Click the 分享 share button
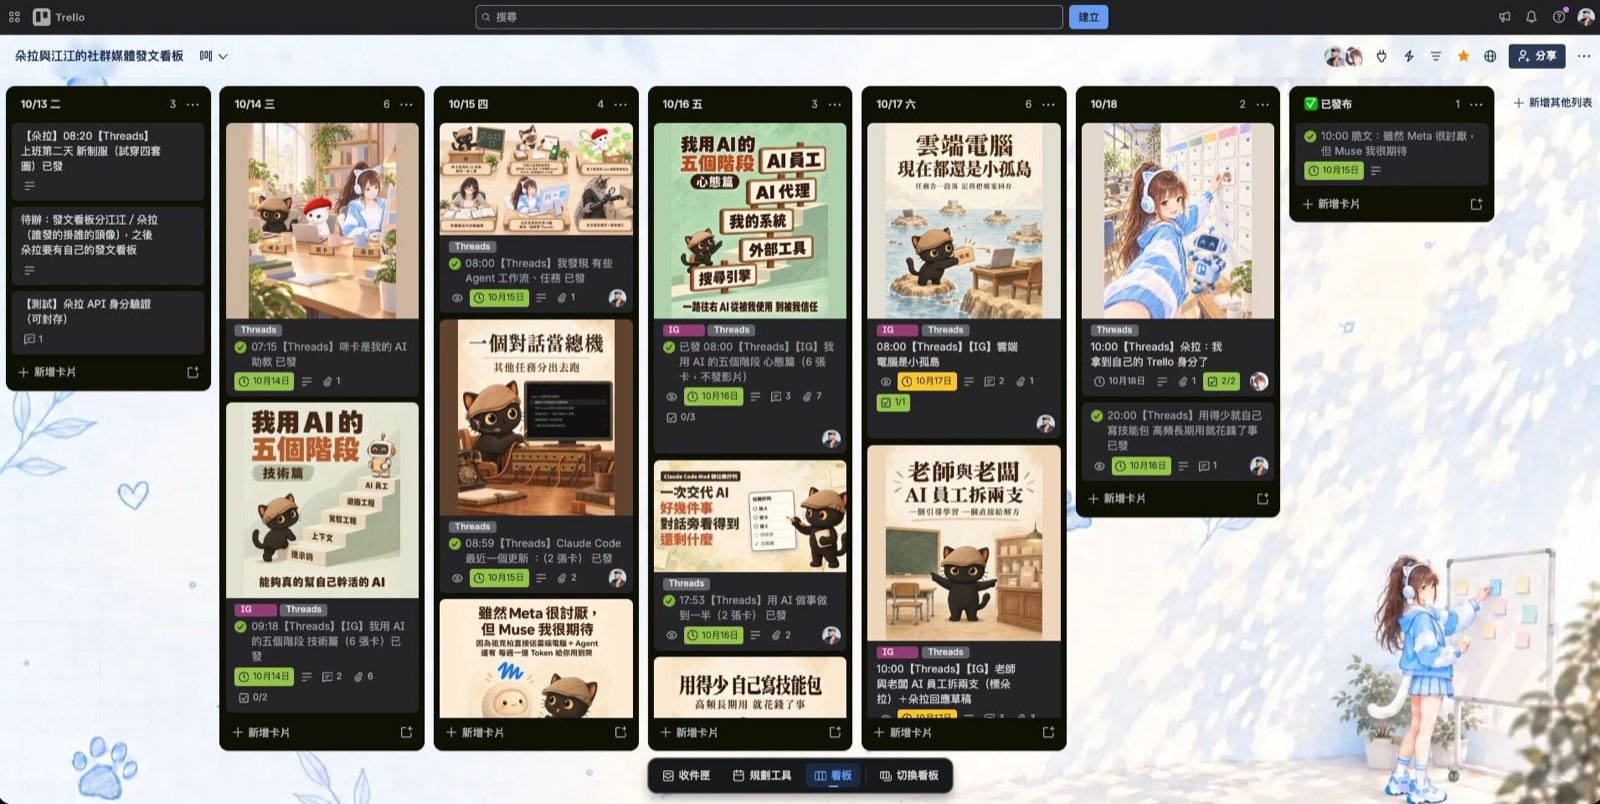This screenshot has height=804, width=1600. 1537,56
